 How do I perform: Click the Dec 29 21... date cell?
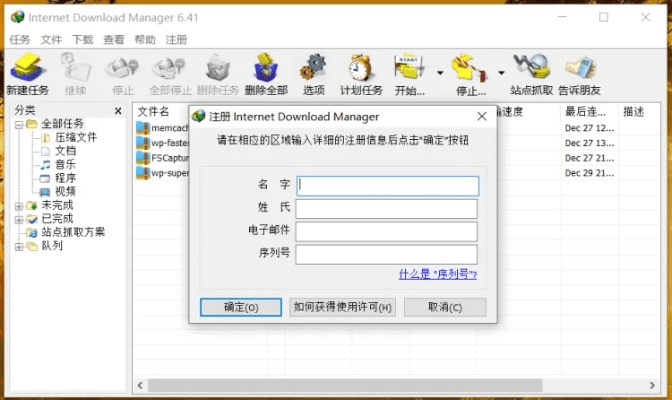(x=589, y=173)
